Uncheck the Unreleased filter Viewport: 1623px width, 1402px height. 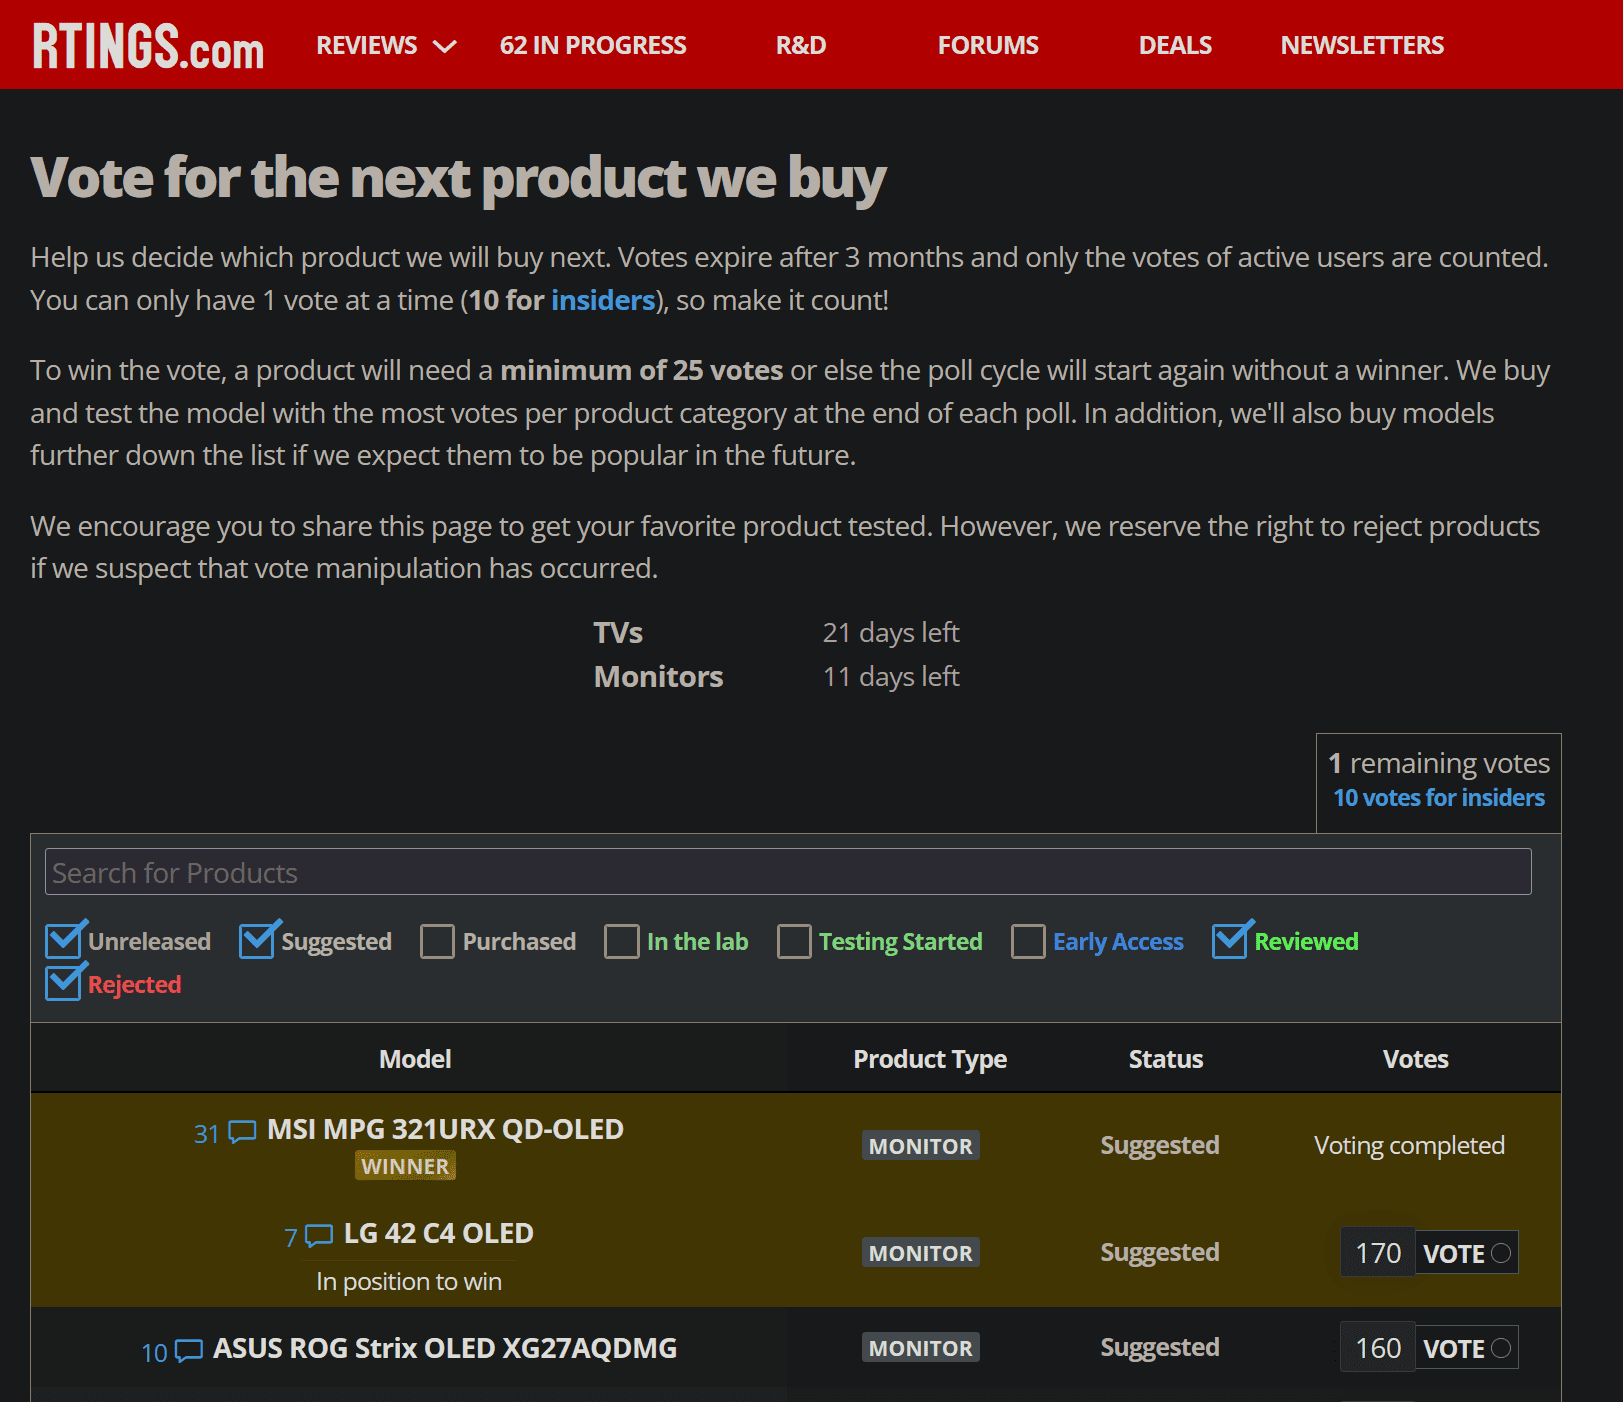(63, 941)
